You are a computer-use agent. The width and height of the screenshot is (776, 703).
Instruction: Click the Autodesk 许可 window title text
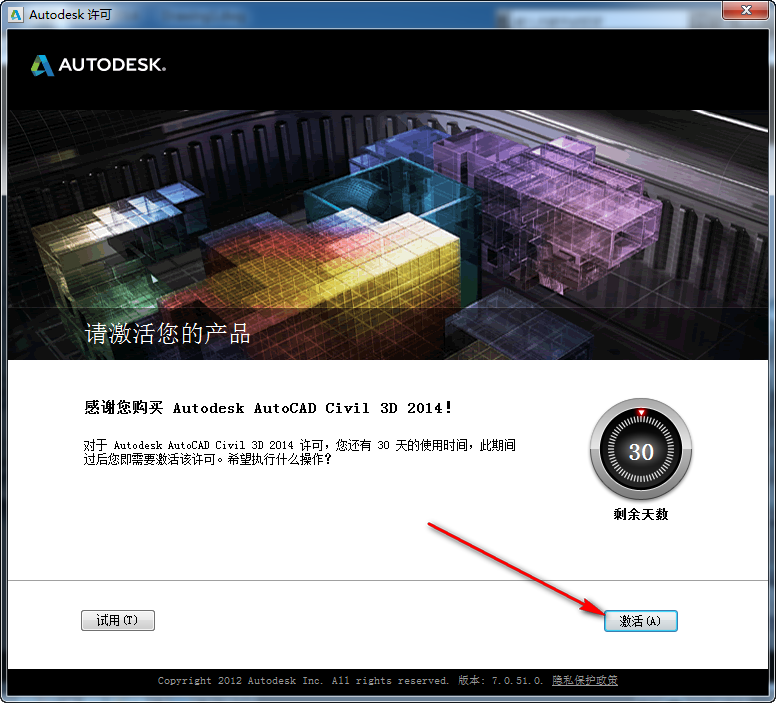pyautogui.click(x=70, y=15)
